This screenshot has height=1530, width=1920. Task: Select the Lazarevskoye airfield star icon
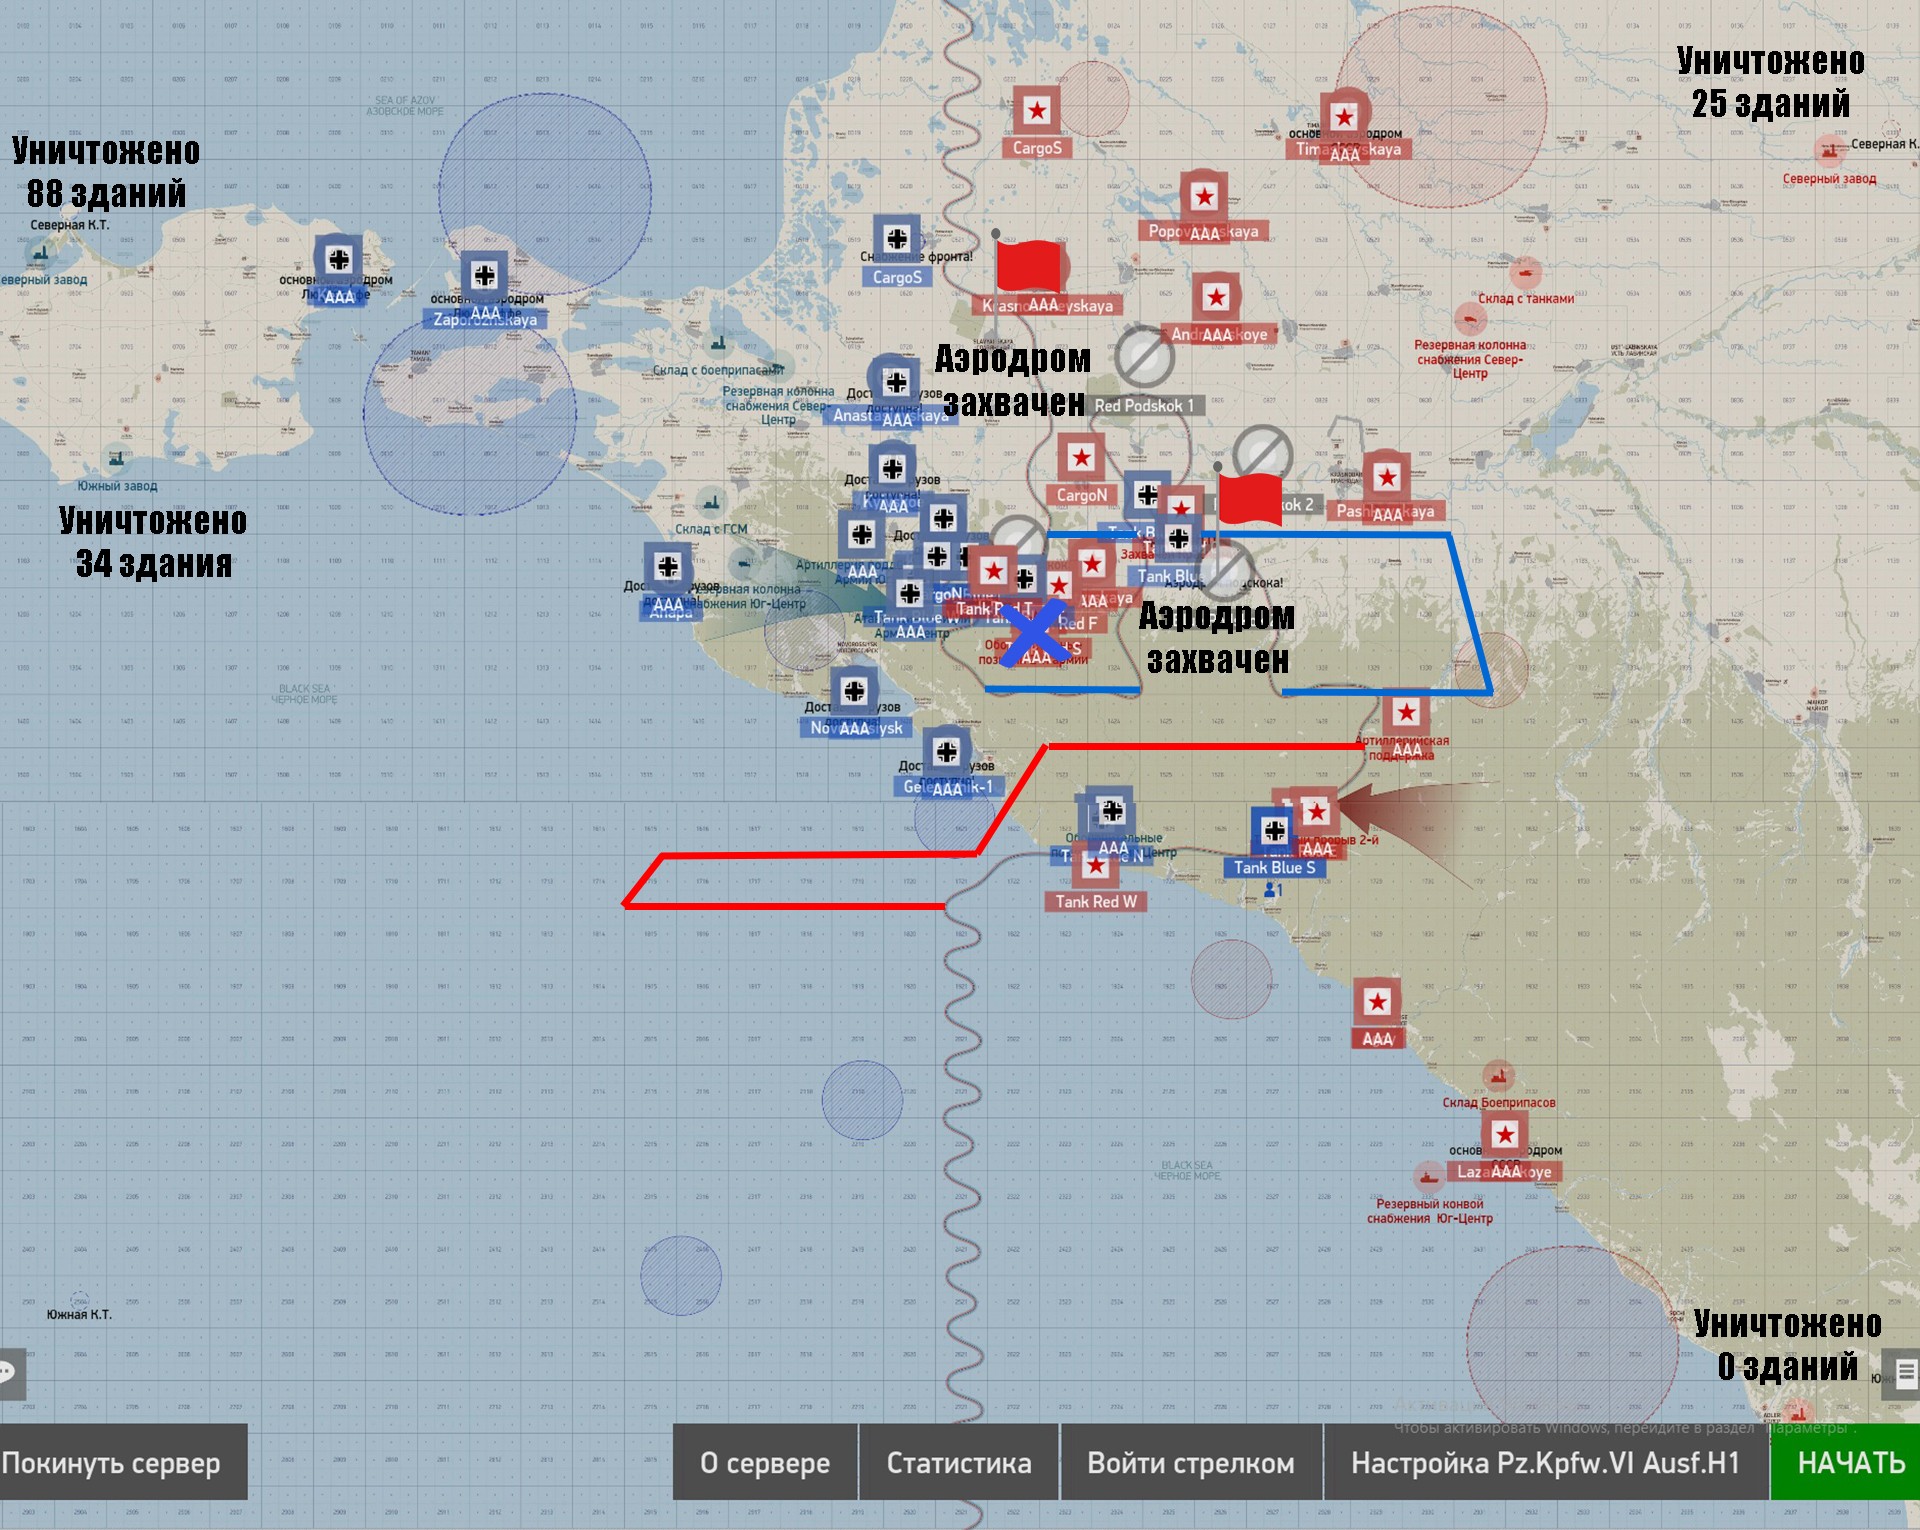pyautogui.click(x=1504, y=1135)
